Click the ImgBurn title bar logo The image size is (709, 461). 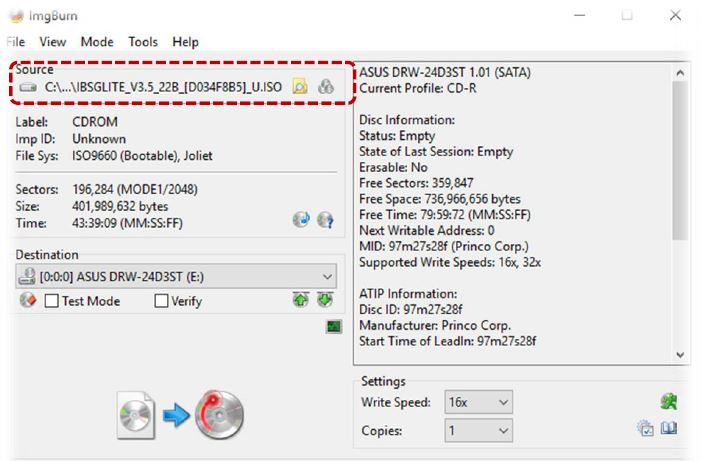click(16, 16)
